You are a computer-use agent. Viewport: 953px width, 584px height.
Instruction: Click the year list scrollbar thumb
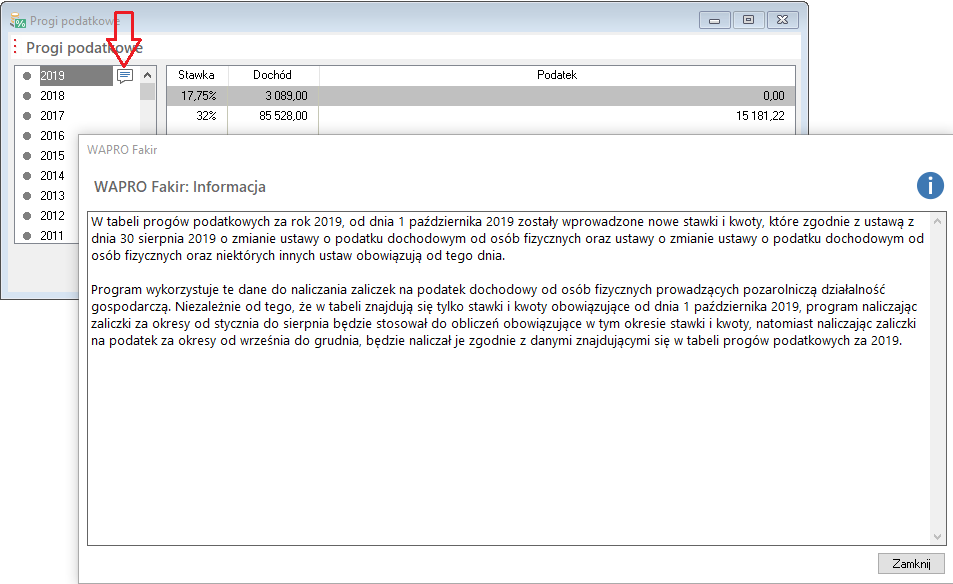(147, 92)
